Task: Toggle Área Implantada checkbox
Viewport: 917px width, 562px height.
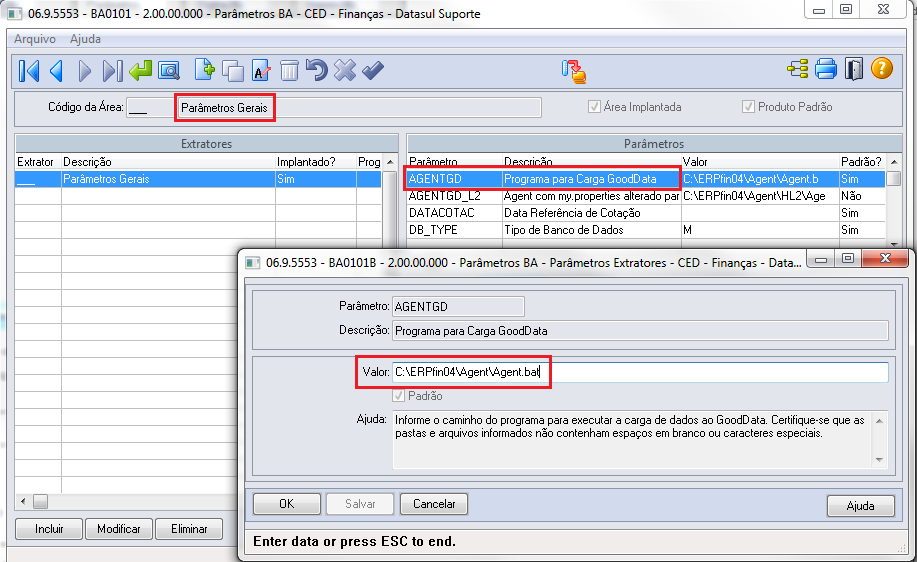Action: point(594,107)
